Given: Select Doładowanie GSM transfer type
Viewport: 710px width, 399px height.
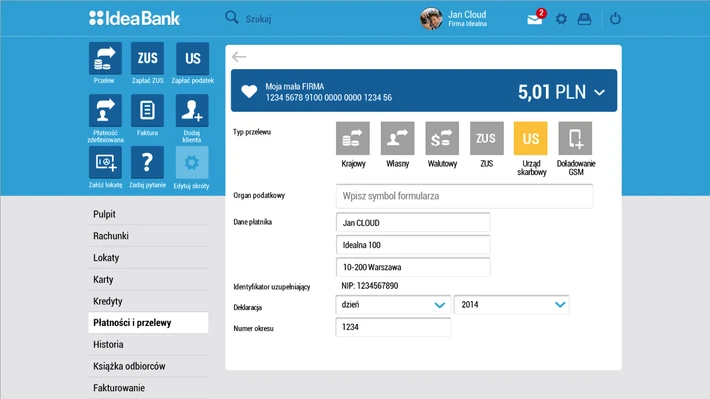Looking at the screenshot, I should point(576,138).
